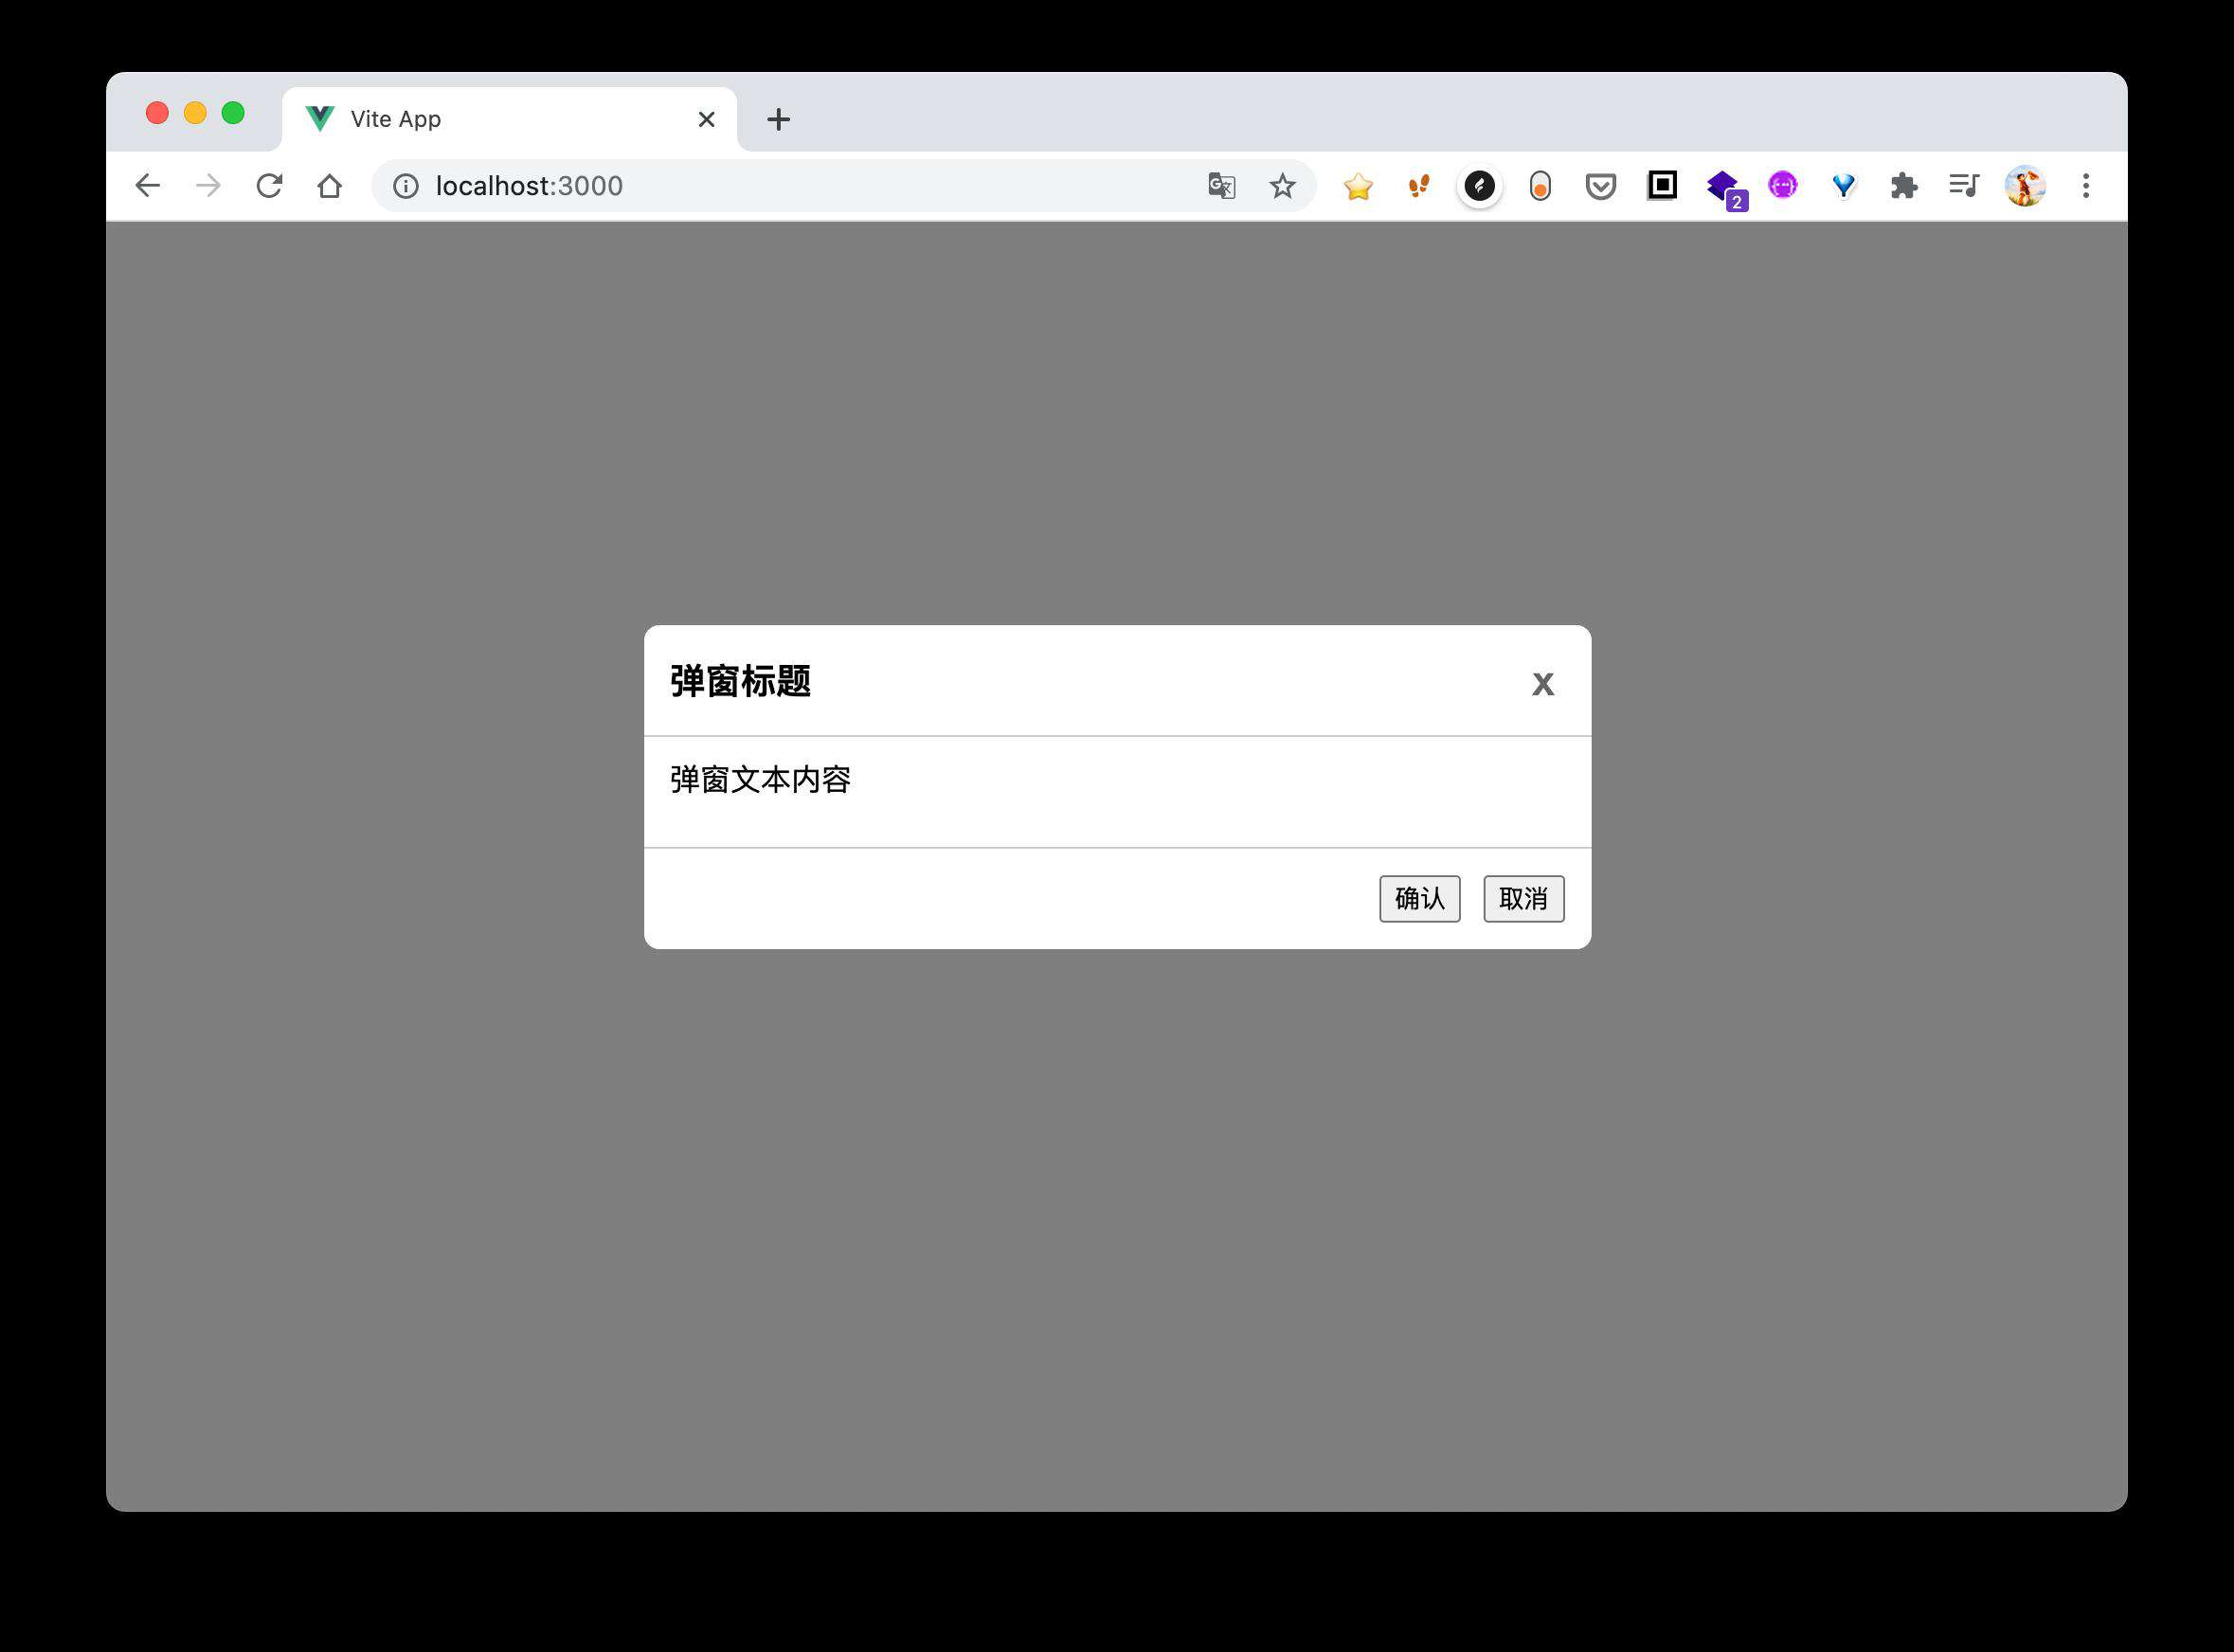Viewport: 2234px width, 1652px height.
Task: Click the dialog text 弹窗文本内容
Action: point(760,780)
